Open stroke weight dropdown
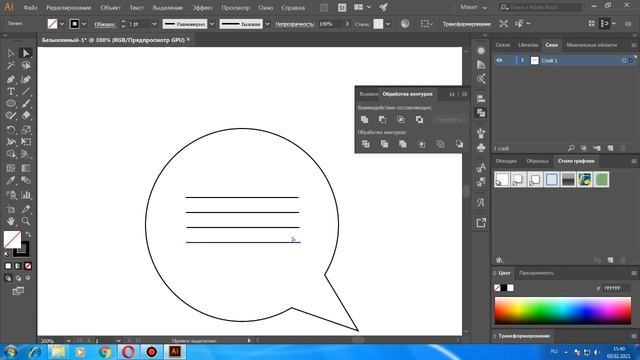 [x=154, y=24]
